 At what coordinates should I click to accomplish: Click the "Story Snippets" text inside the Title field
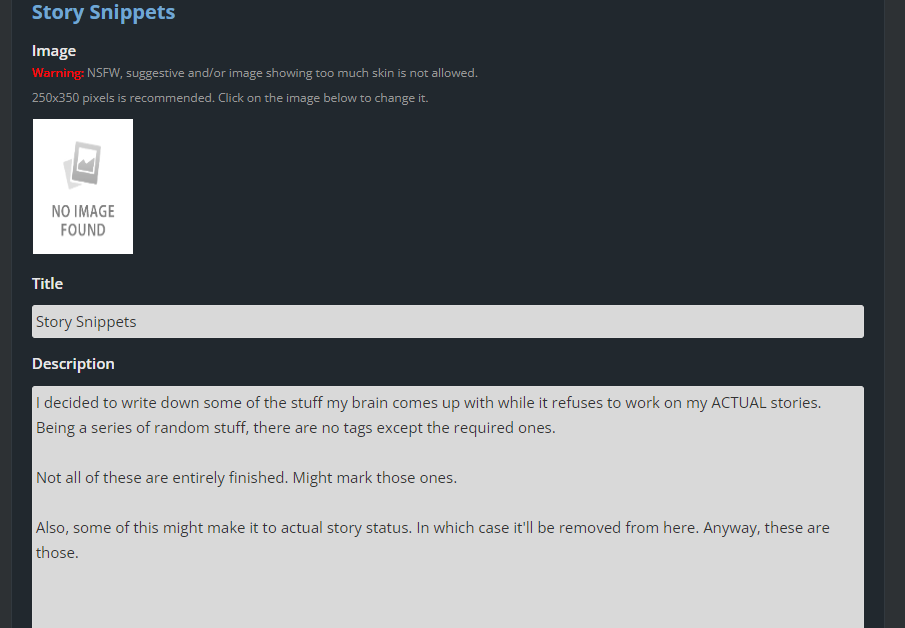pos(86,322)
